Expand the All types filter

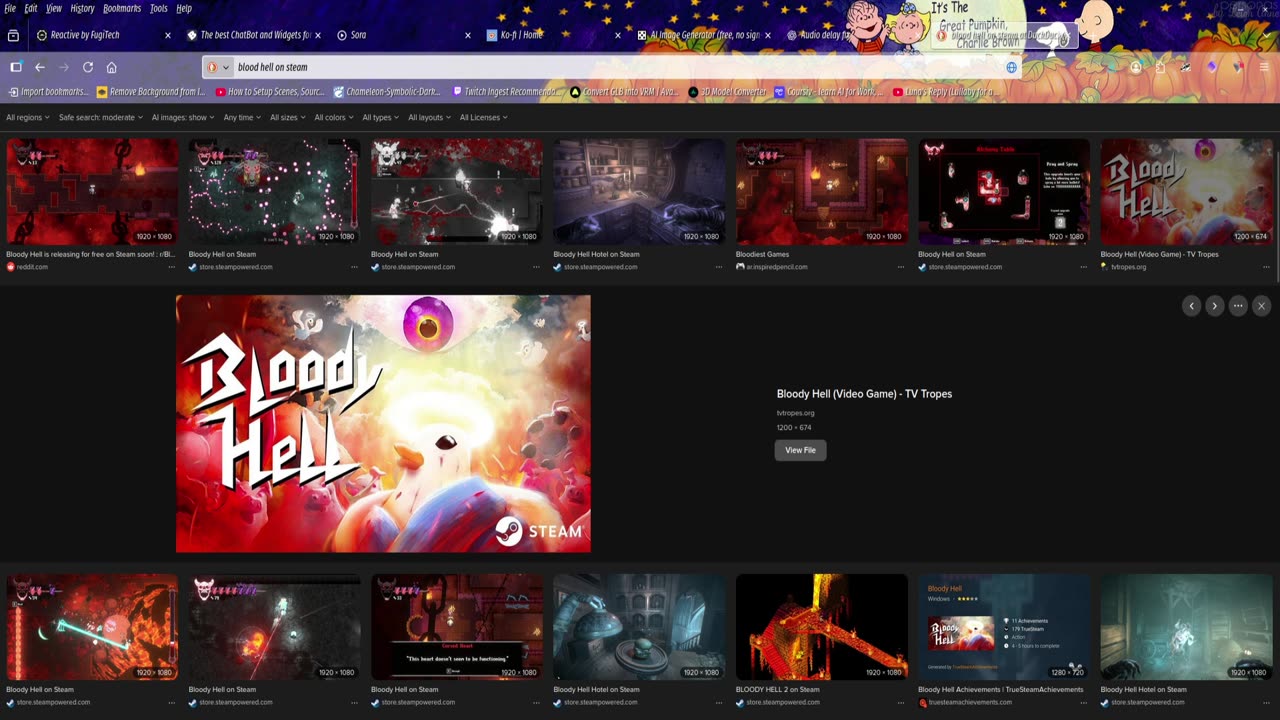pyautogui.click(x=381, y=117)
